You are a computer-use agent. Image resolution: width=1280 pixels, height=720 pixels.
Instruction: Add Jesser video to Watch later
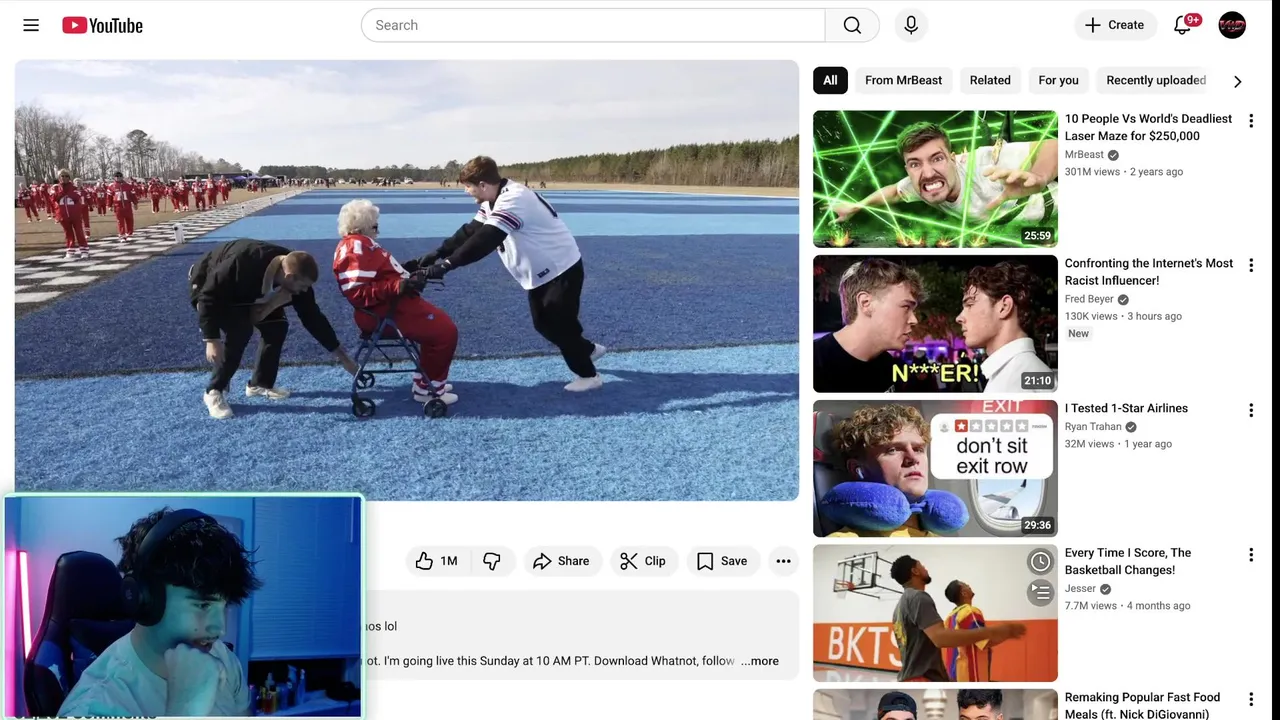tap(1041, 562)
